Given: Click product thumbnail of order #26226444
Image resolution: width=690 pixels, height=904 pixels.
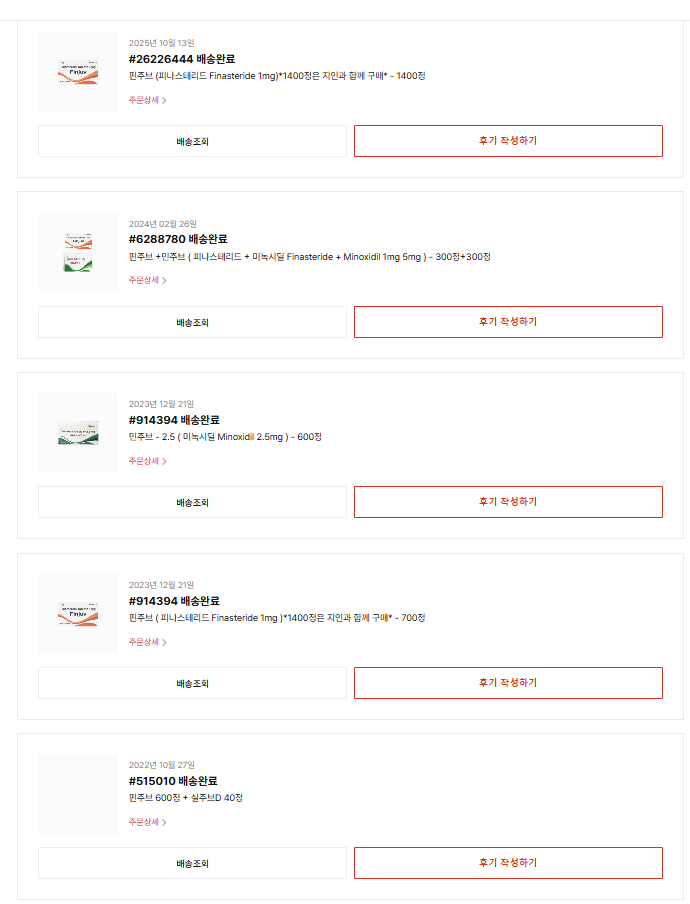Looking at the screenshot, I should (x=77, y=72).
